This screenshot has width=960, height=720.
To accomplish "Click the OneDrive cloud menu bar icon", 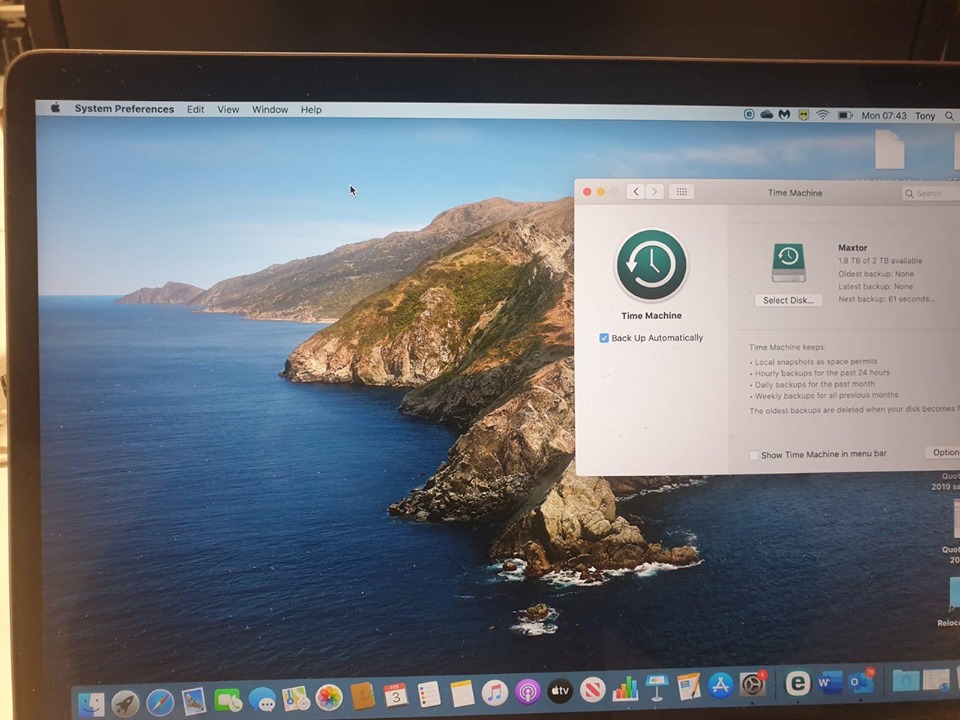I will (767, 114).
